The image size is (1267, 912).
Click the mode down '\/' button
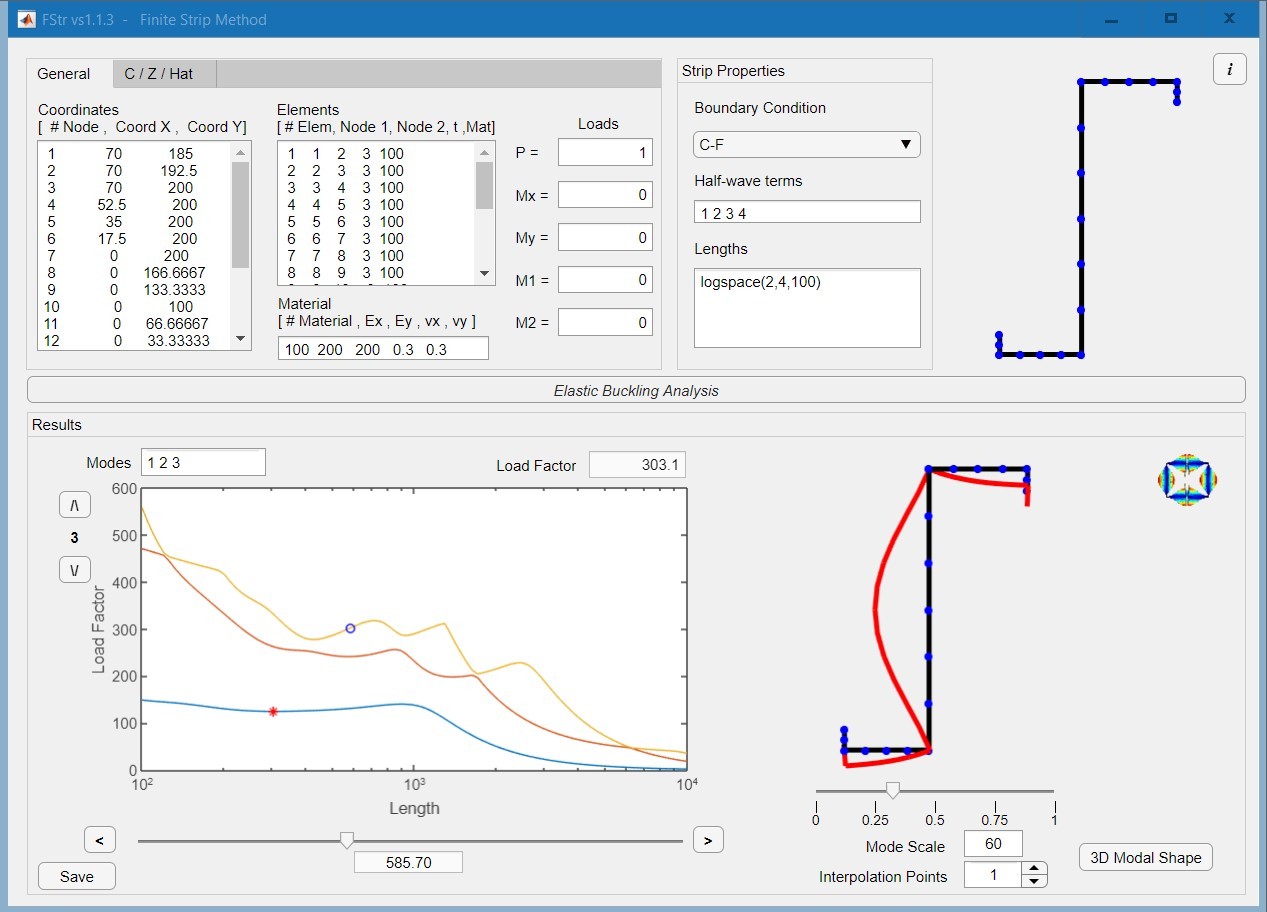75,570
